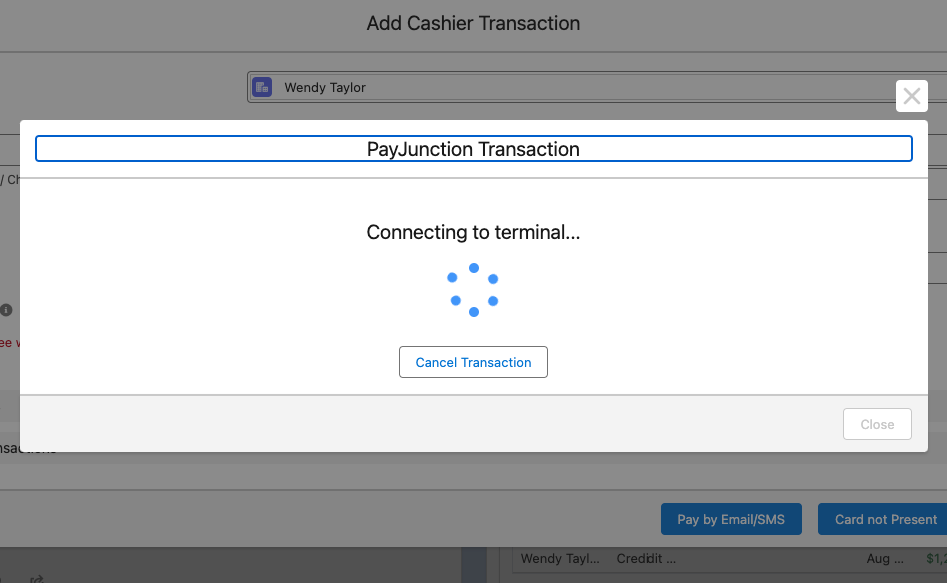This screenshot has height=583, width=947.
Task: Close the modal with the X icon
Action: coord(911,96)
